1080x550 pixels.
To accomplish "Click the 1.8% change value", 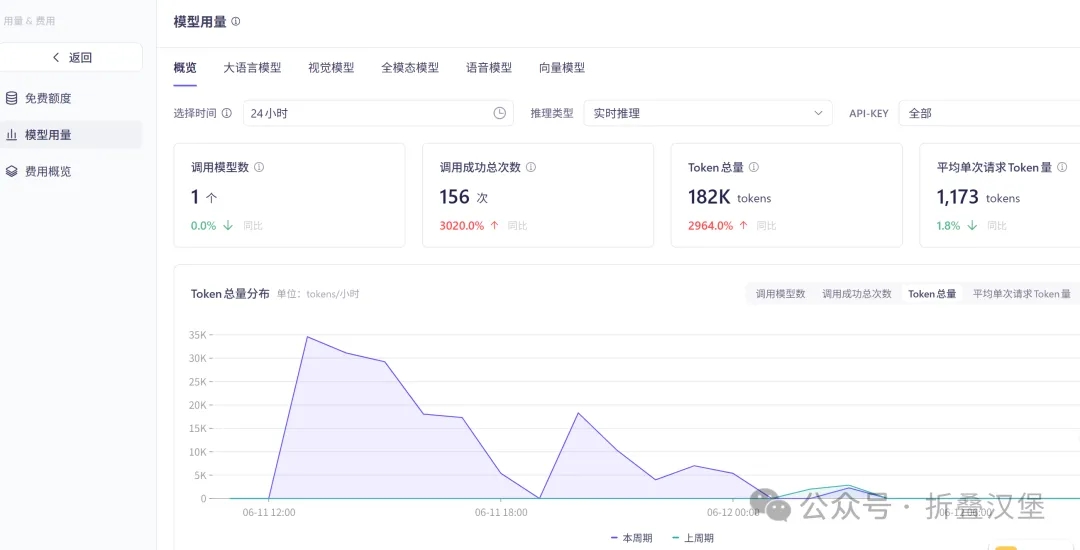I will click(x=948, y=225).
